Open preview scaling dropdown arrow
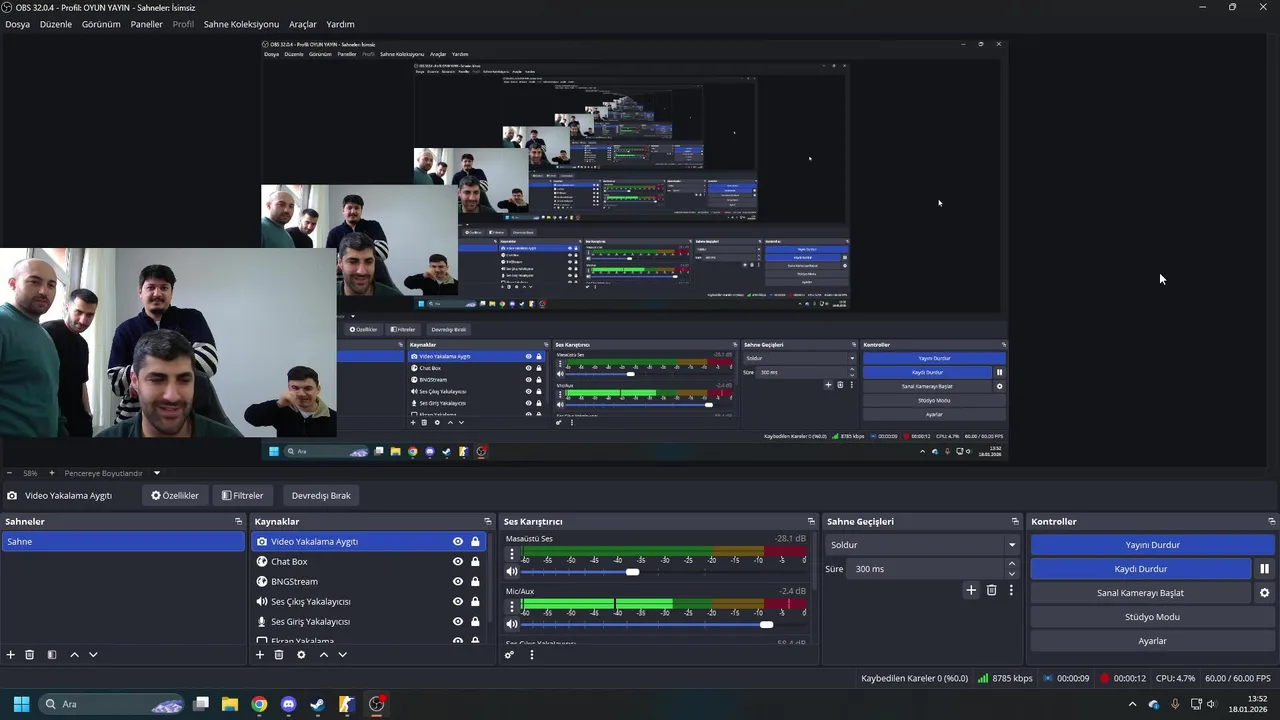This screenshot has width=1280, height=720. pos(156,473)
